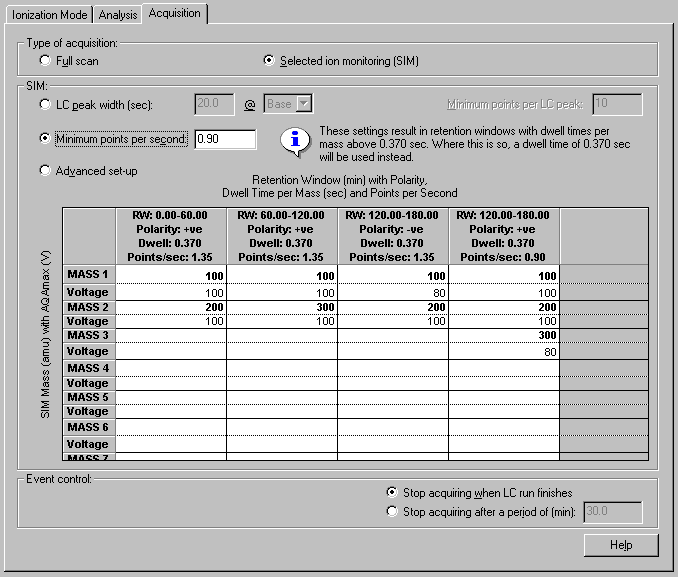Click the Minimum points per LC peak field

coord(617,104)
